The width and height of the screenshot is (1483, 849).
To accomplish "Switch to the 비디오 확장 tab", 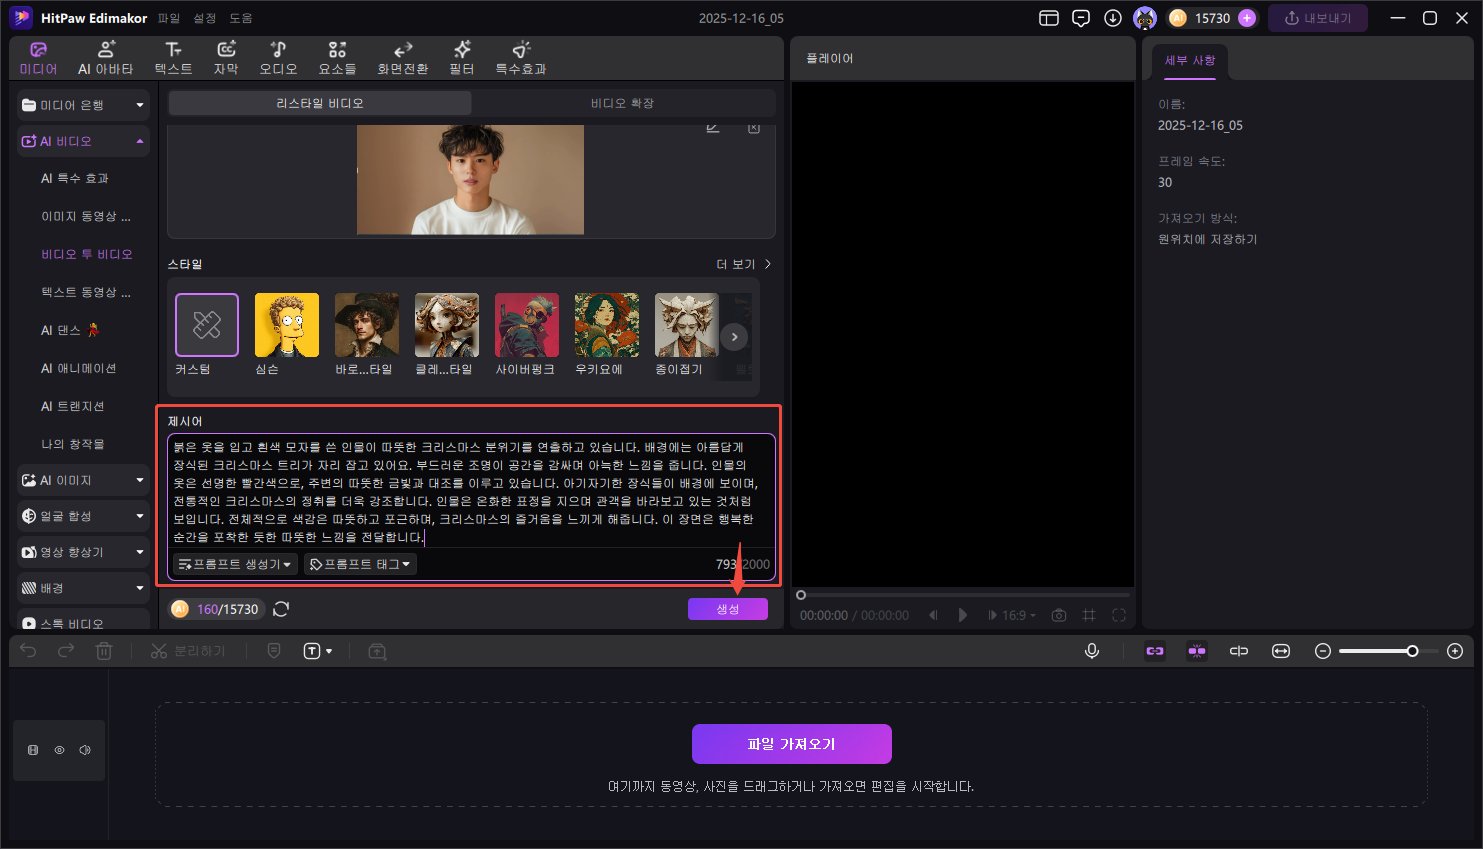I will (x=622, y=103).
